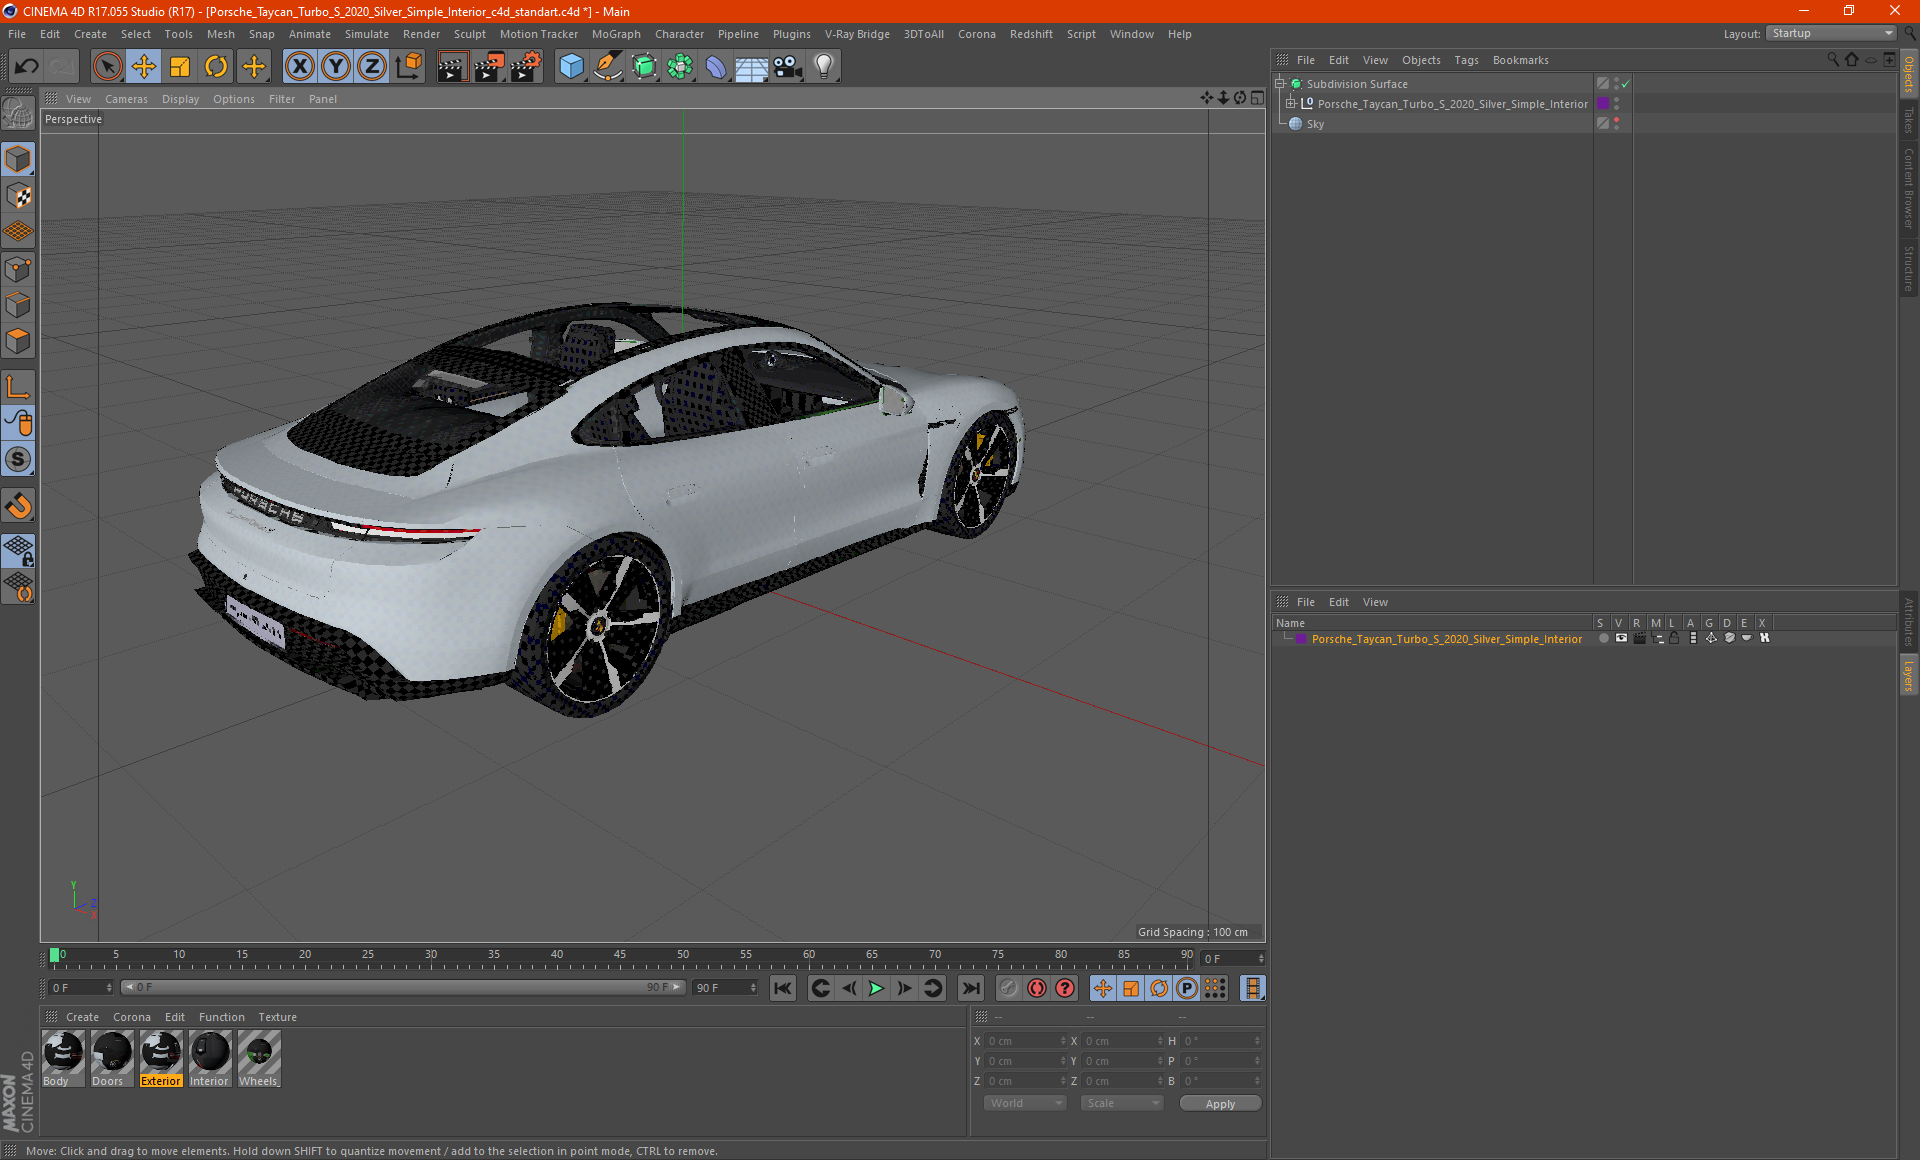Select the Body material thumbnail
The width and height of the screenshot is (1920, 1160).
pos(63,1058)
